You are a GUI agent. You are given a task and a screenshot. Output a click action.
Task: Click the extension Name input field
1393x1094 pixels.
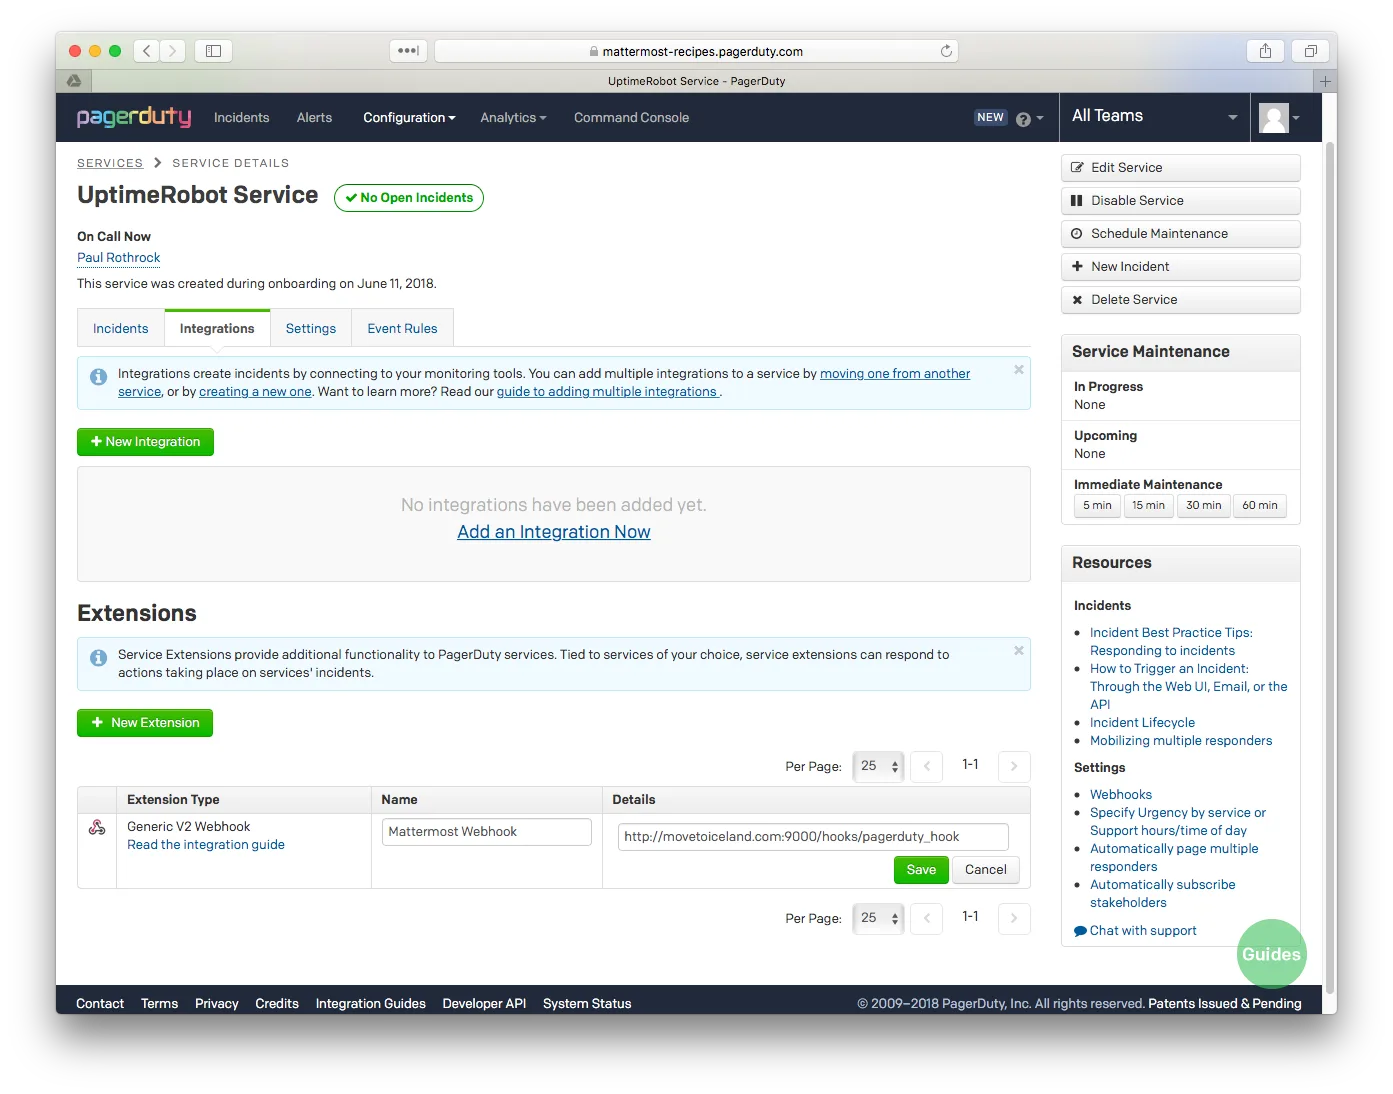tap(487, 832)
